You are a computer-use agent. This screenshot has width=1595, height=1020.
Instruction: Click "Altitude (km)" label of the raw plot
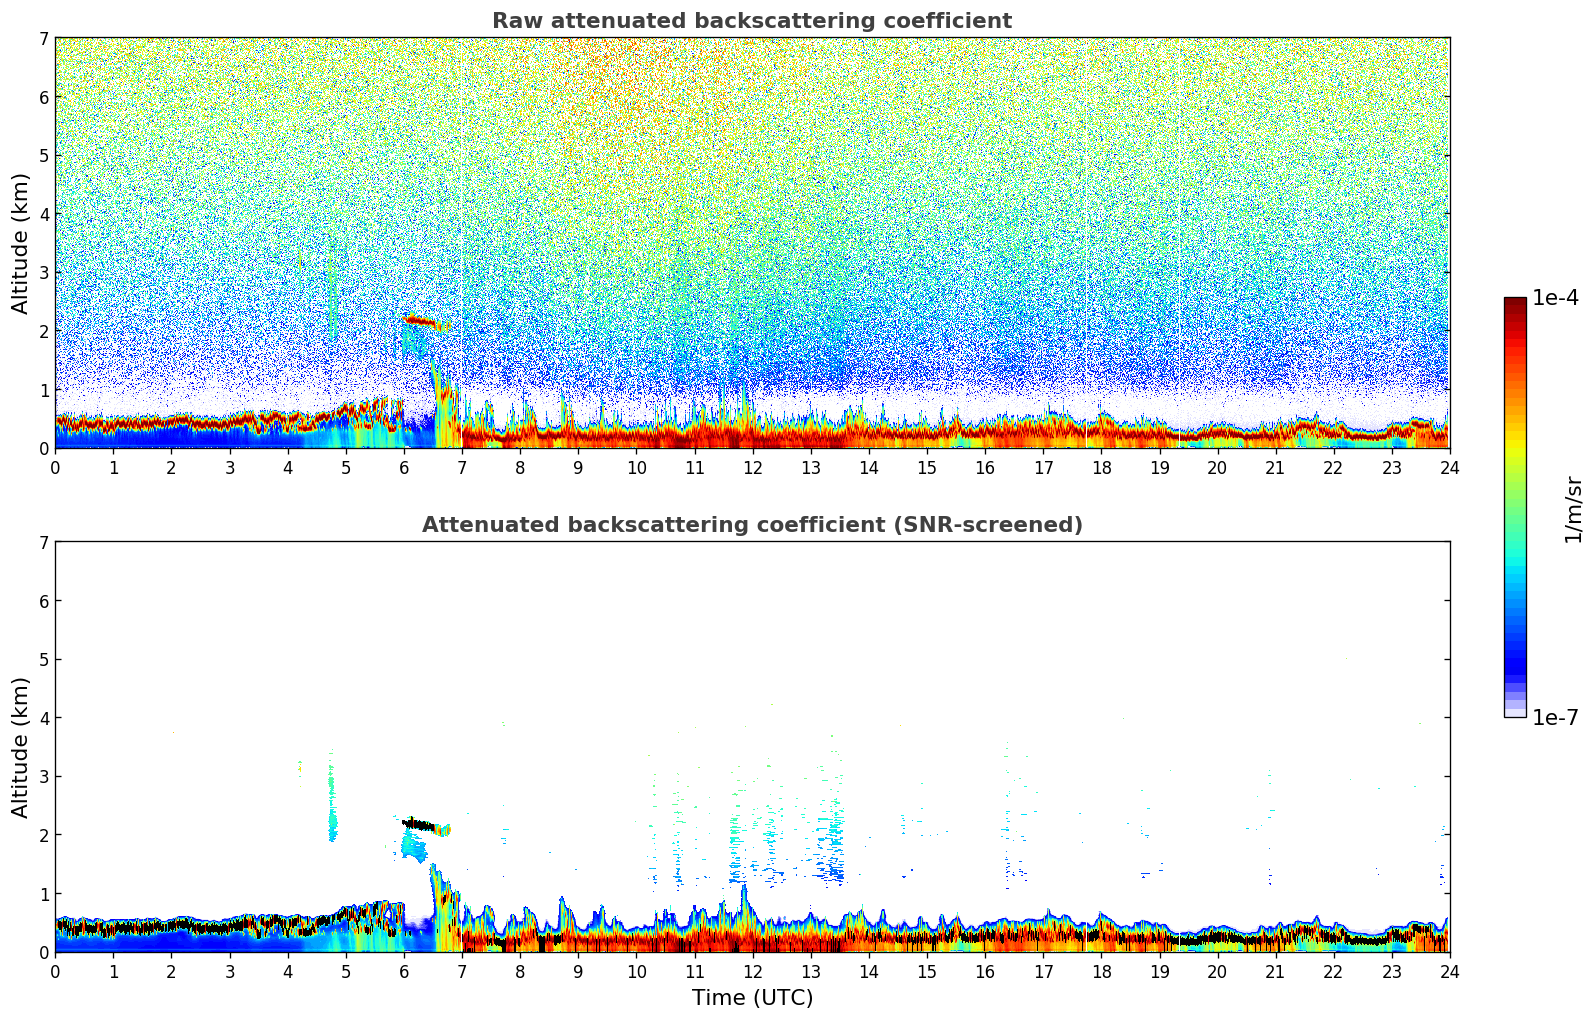(x=21, y=243)
